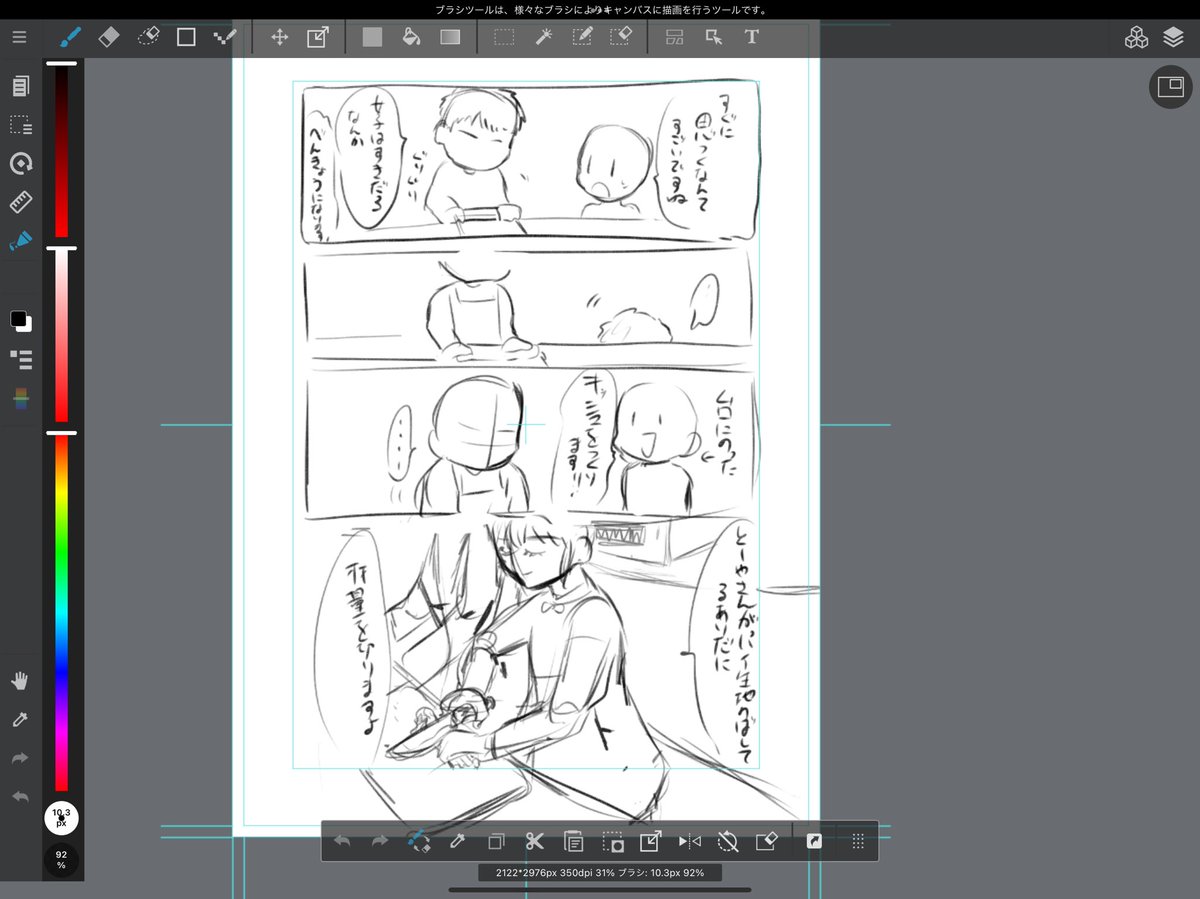The image size is (1200, 899).
Task: Select the selection pen tool
Action: click(582, 38)
